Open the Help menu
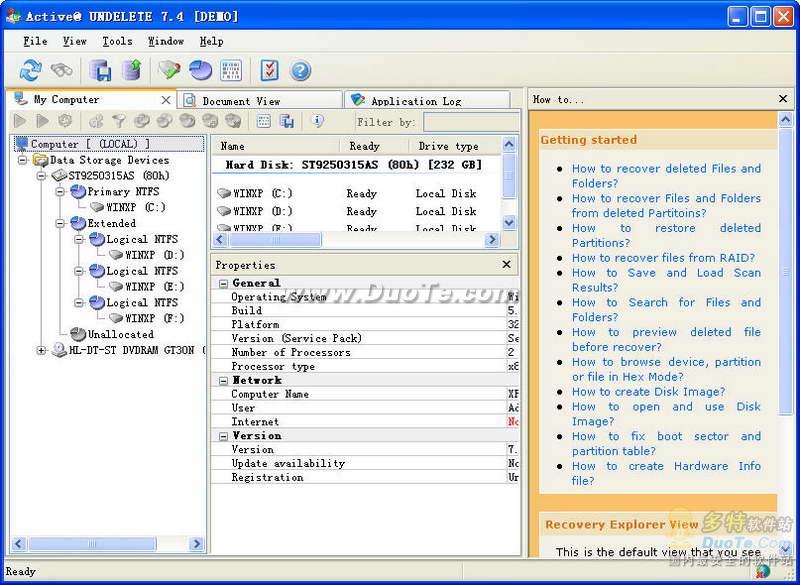800x585 pixels. coord(211,41)
